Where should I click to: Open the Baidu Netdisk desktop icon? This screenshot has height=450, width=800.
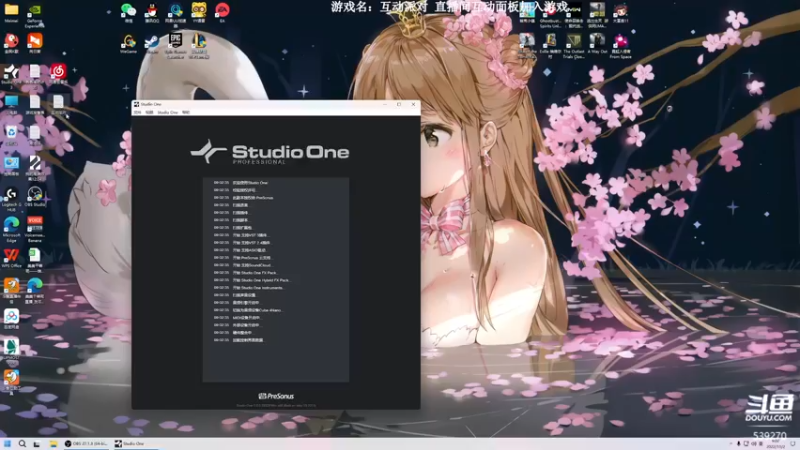(11, 319)
